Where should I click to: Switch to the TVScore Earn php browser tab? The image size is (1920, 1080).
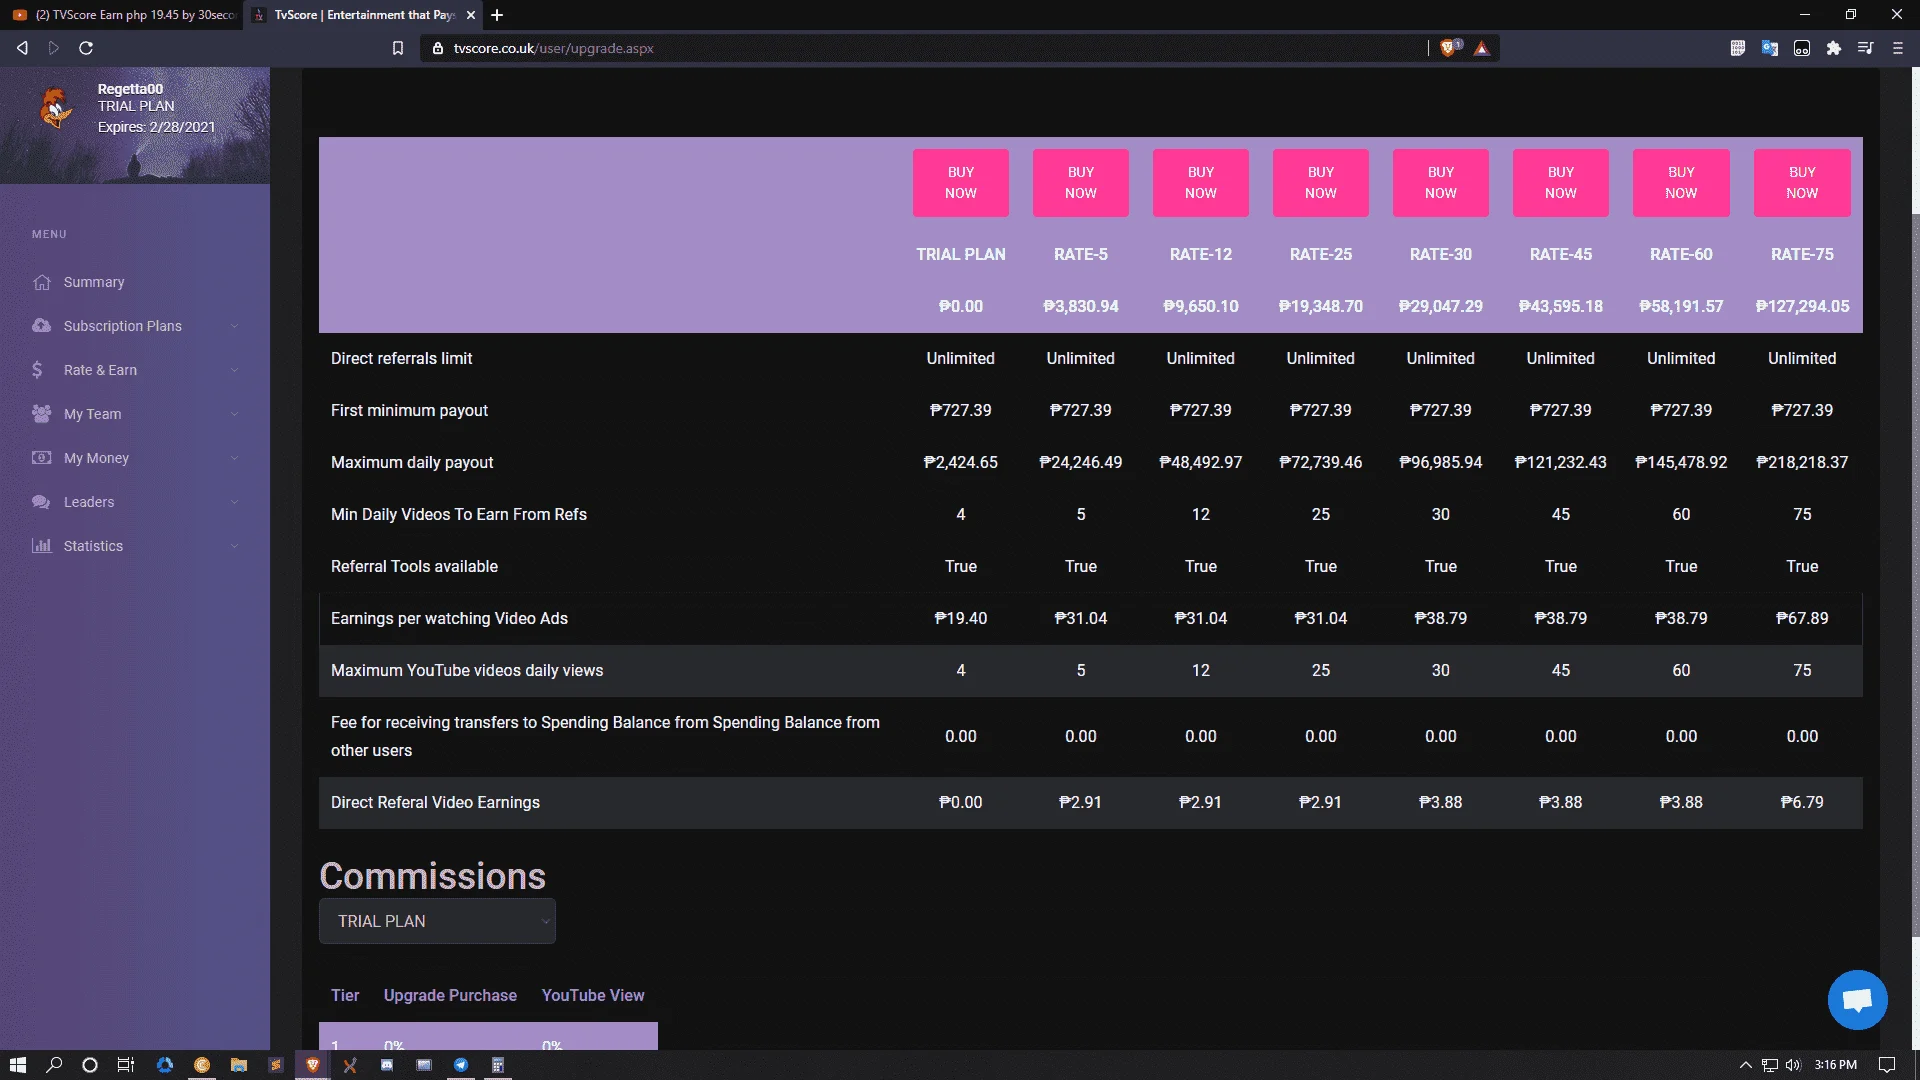(x=123, y=15)
